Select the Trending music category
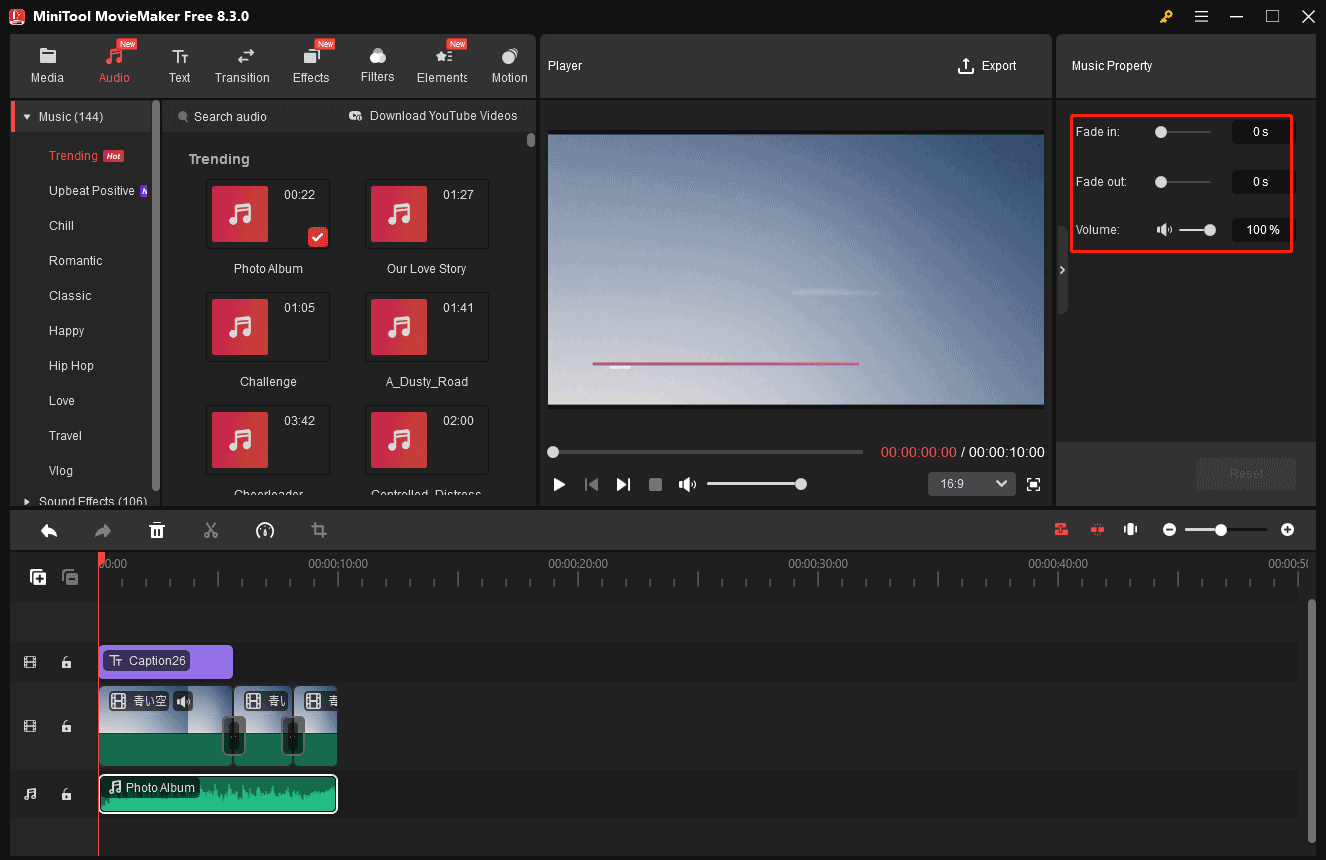Viewport: 1326px width, 860px height. 73,156
